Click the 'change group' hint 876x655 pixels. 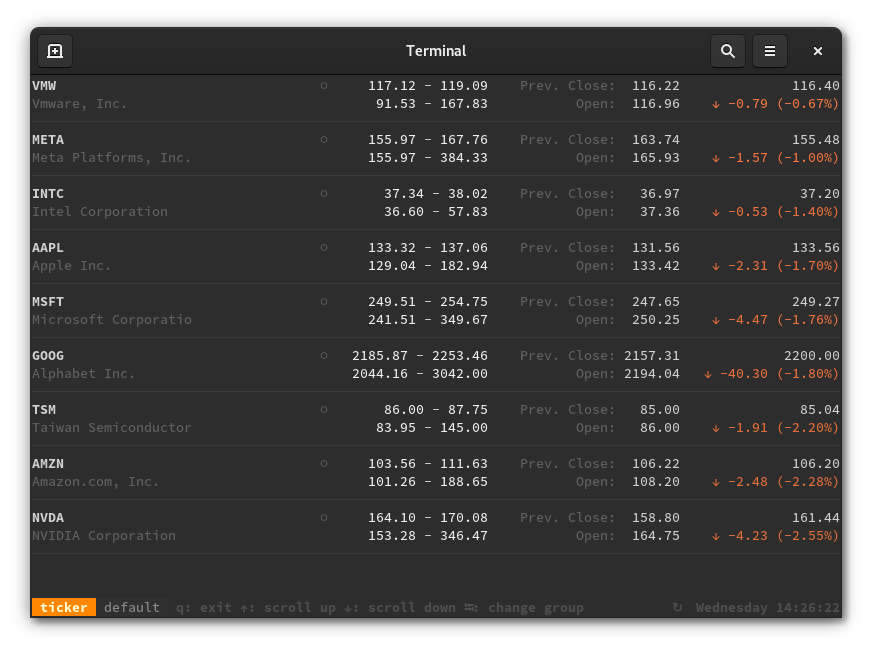click(536, 607)
